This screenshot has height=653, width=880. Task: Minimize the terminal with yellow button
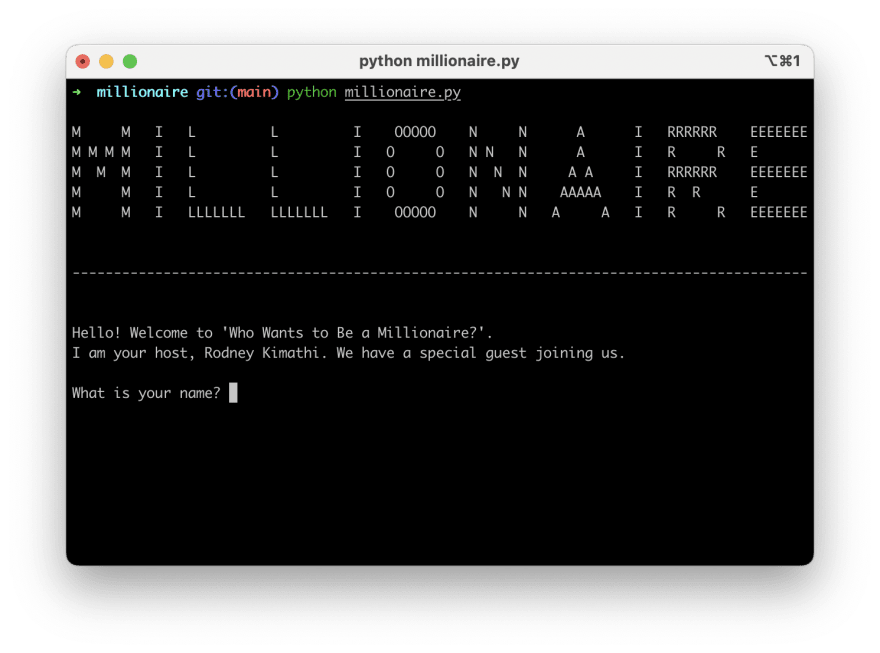pos(107,61)
